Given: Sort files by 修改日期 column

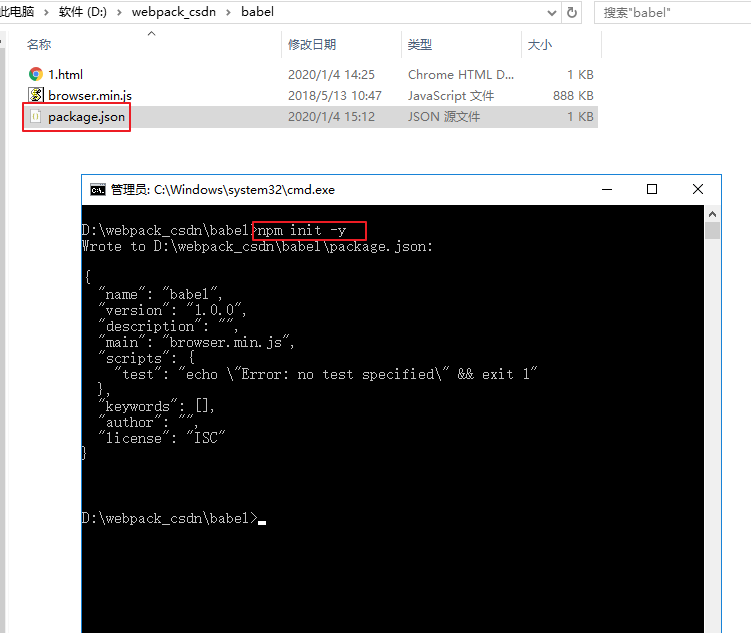Looking at the screenshot, I should tap(312, 45).
